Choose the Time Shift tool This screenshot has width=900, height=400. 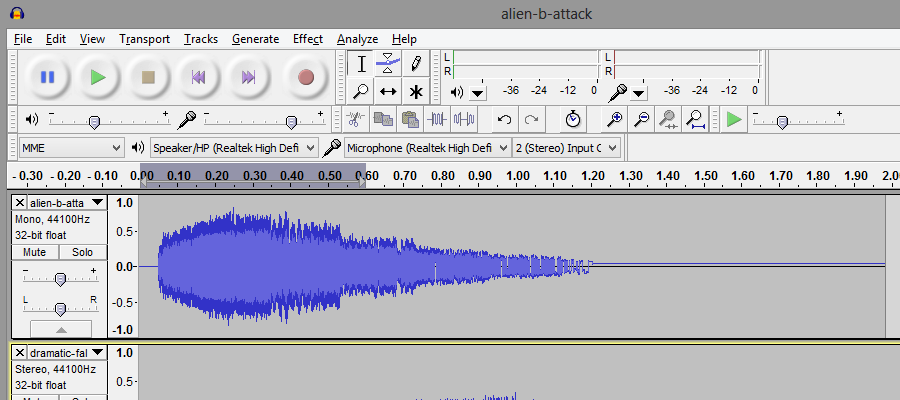[389, 92]
